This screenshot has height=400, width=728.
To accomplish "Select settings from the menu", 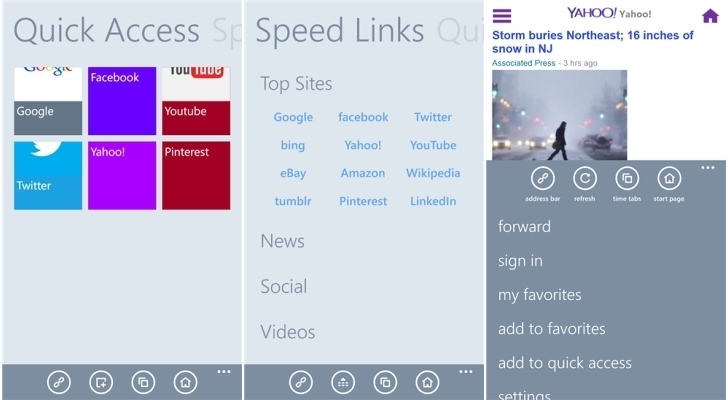I will tap(524, 395).
